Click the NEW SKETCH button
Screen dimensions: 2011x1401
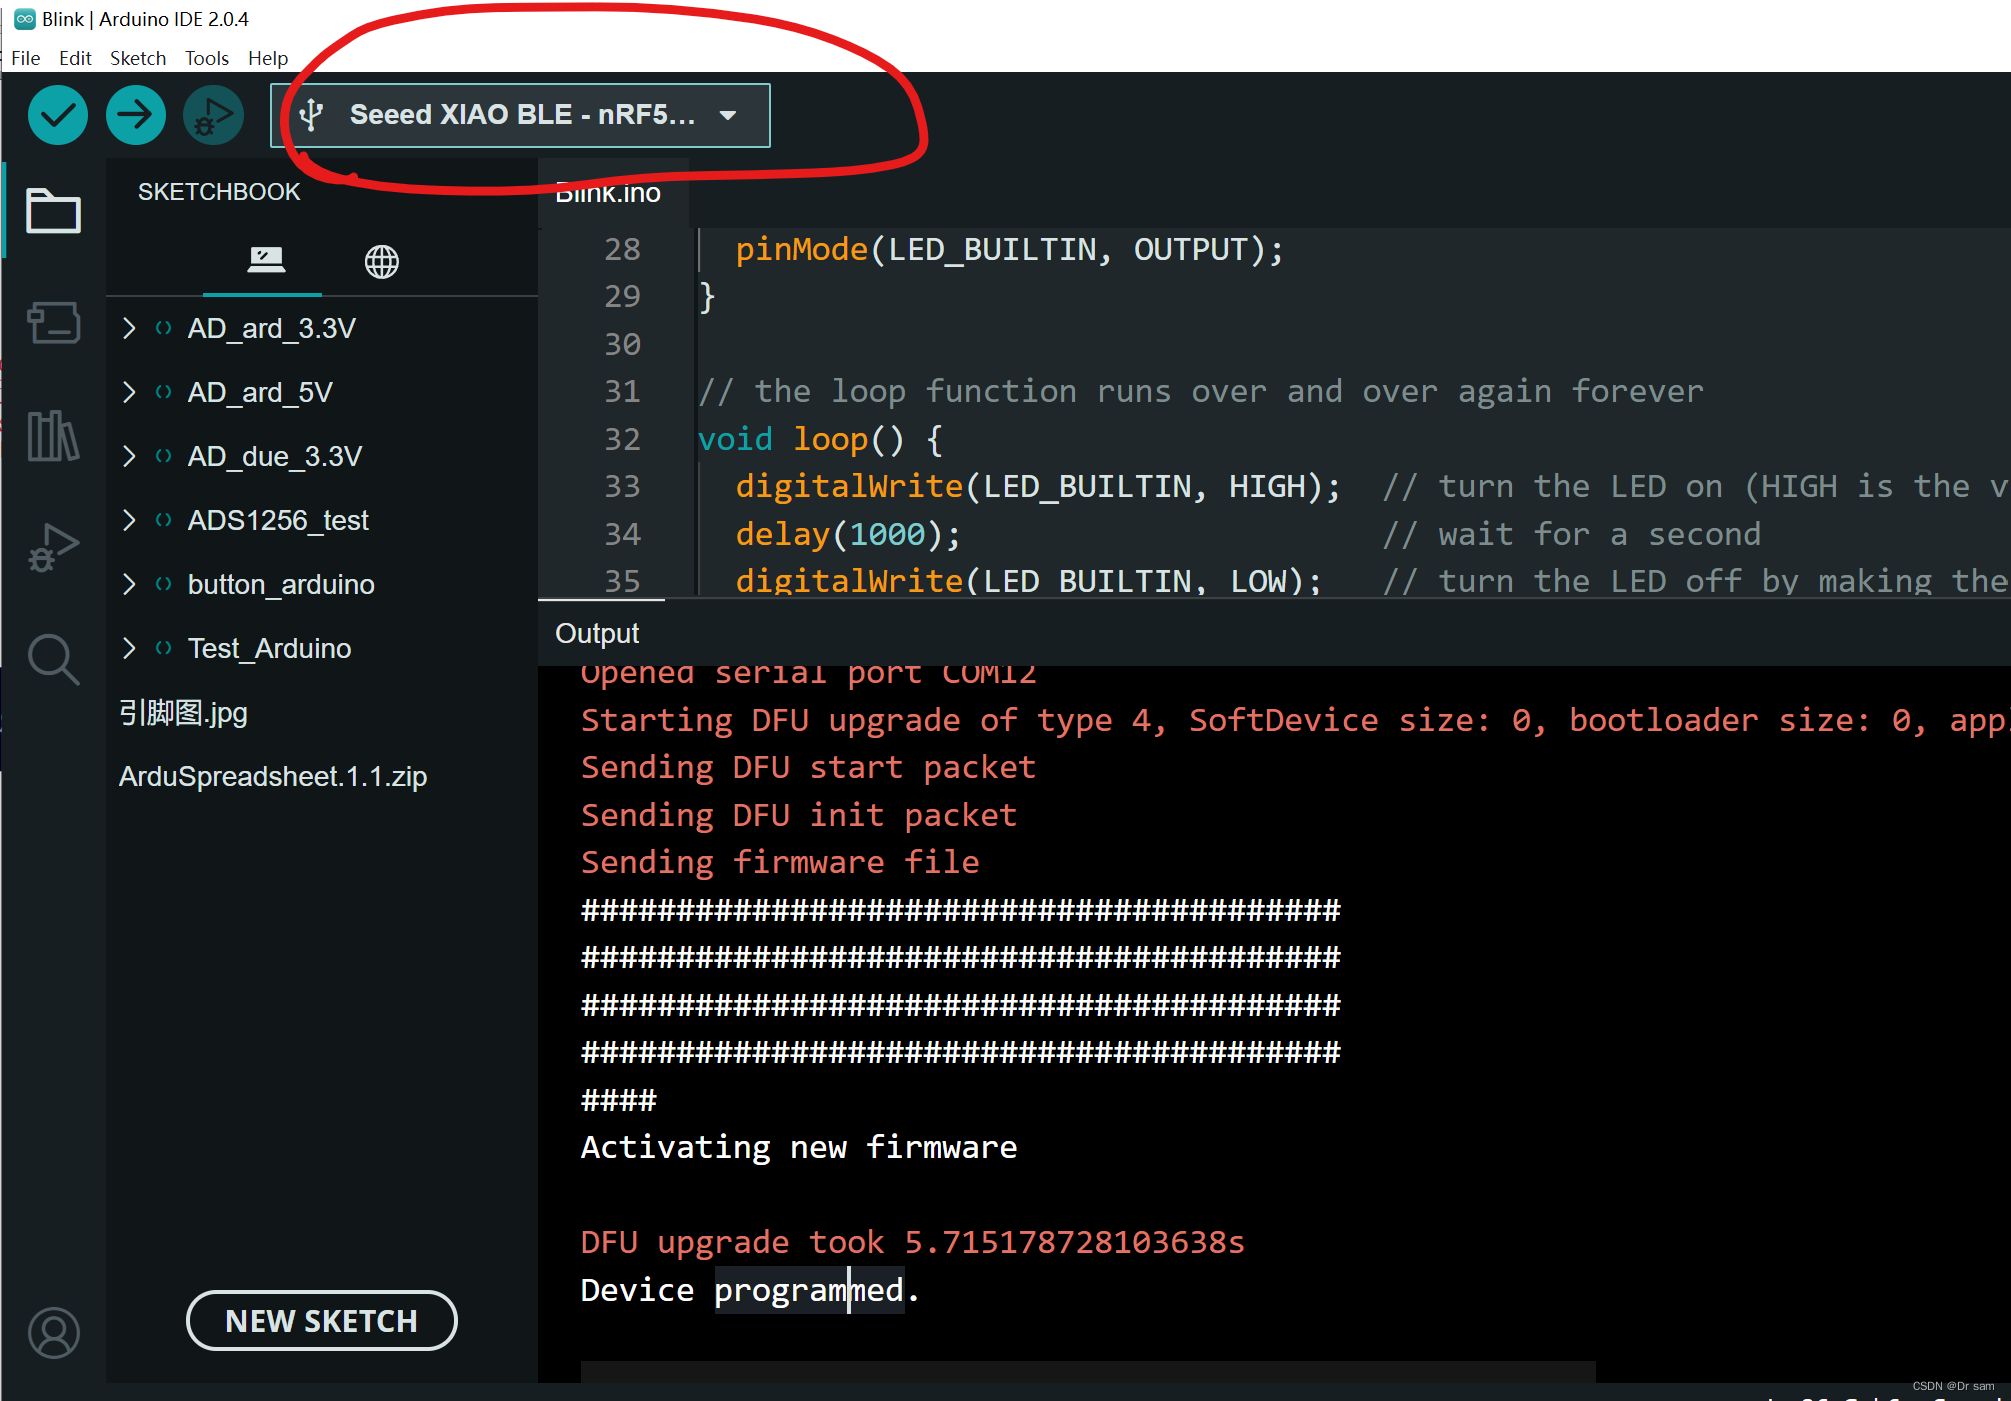click(321, 1320)
